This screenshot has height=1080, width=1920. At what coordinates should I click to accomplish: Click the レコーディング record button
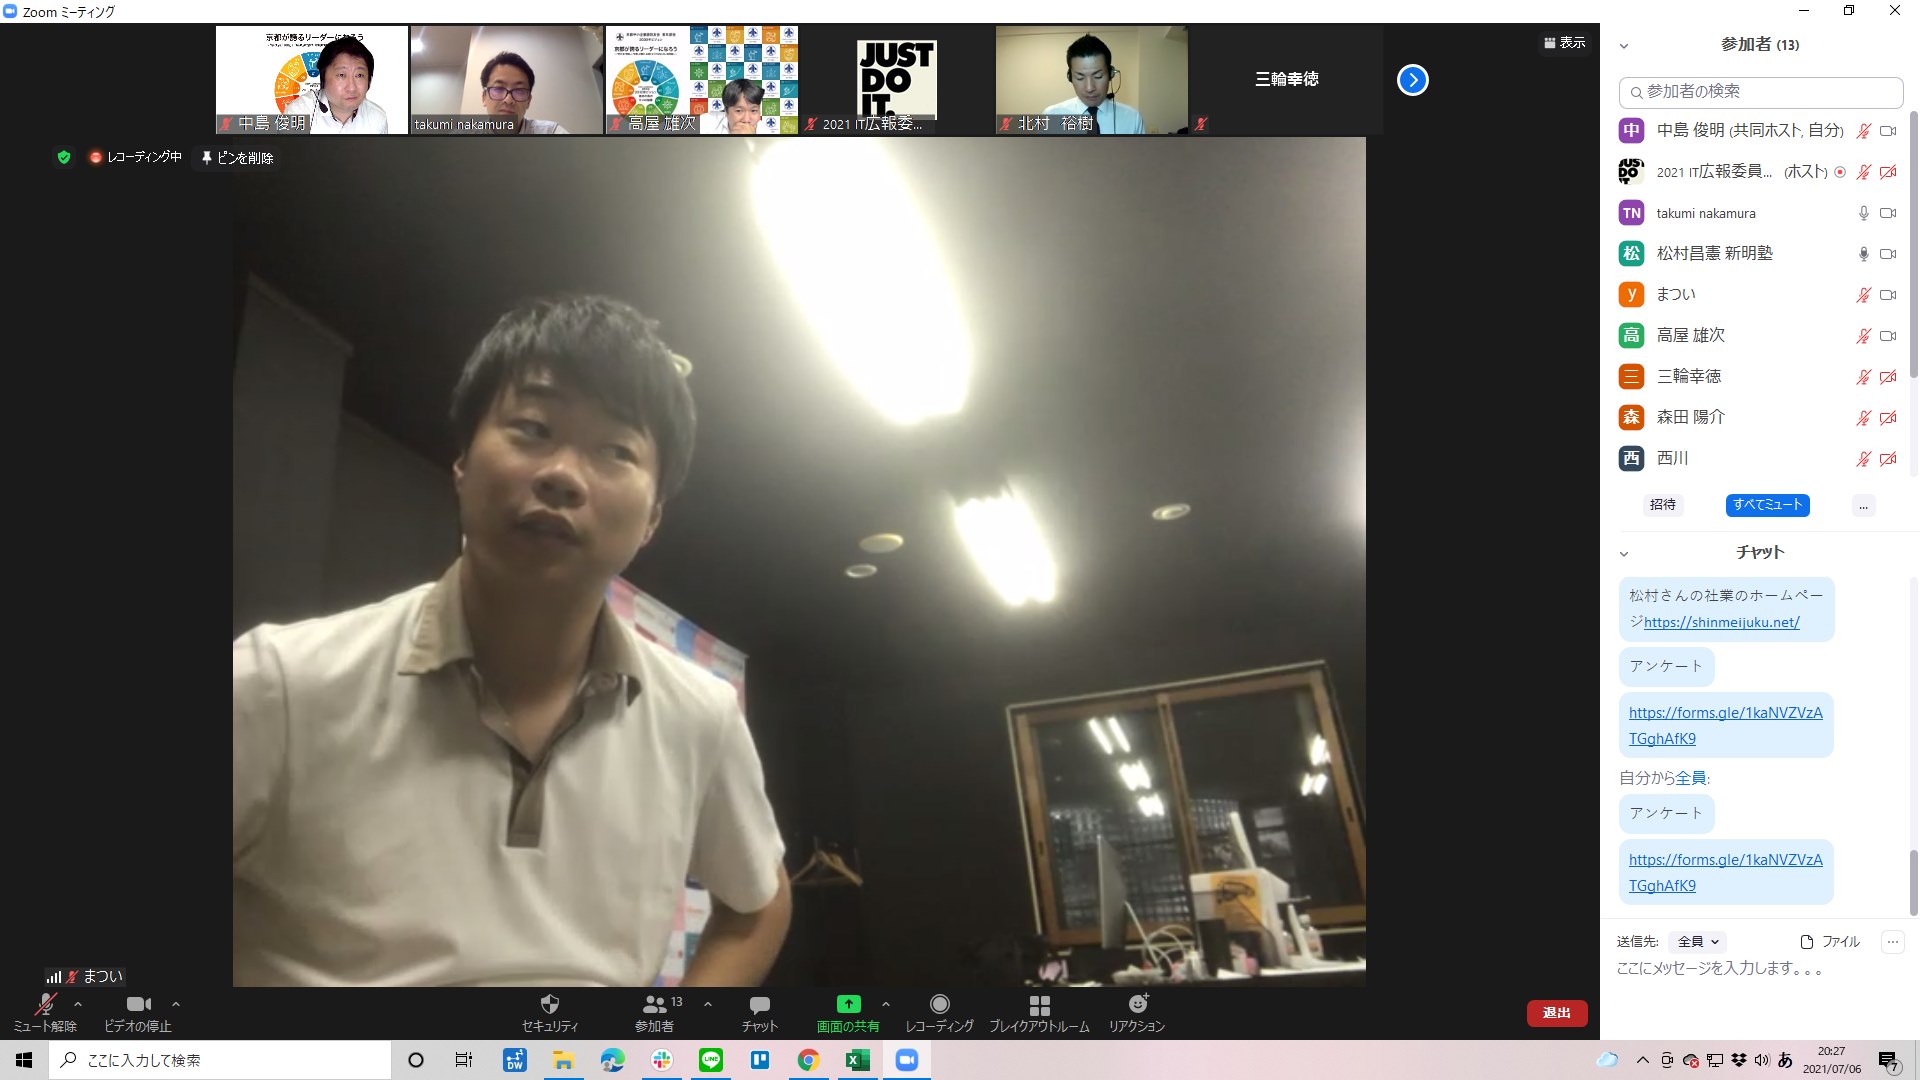click(x=939, y=1012)
